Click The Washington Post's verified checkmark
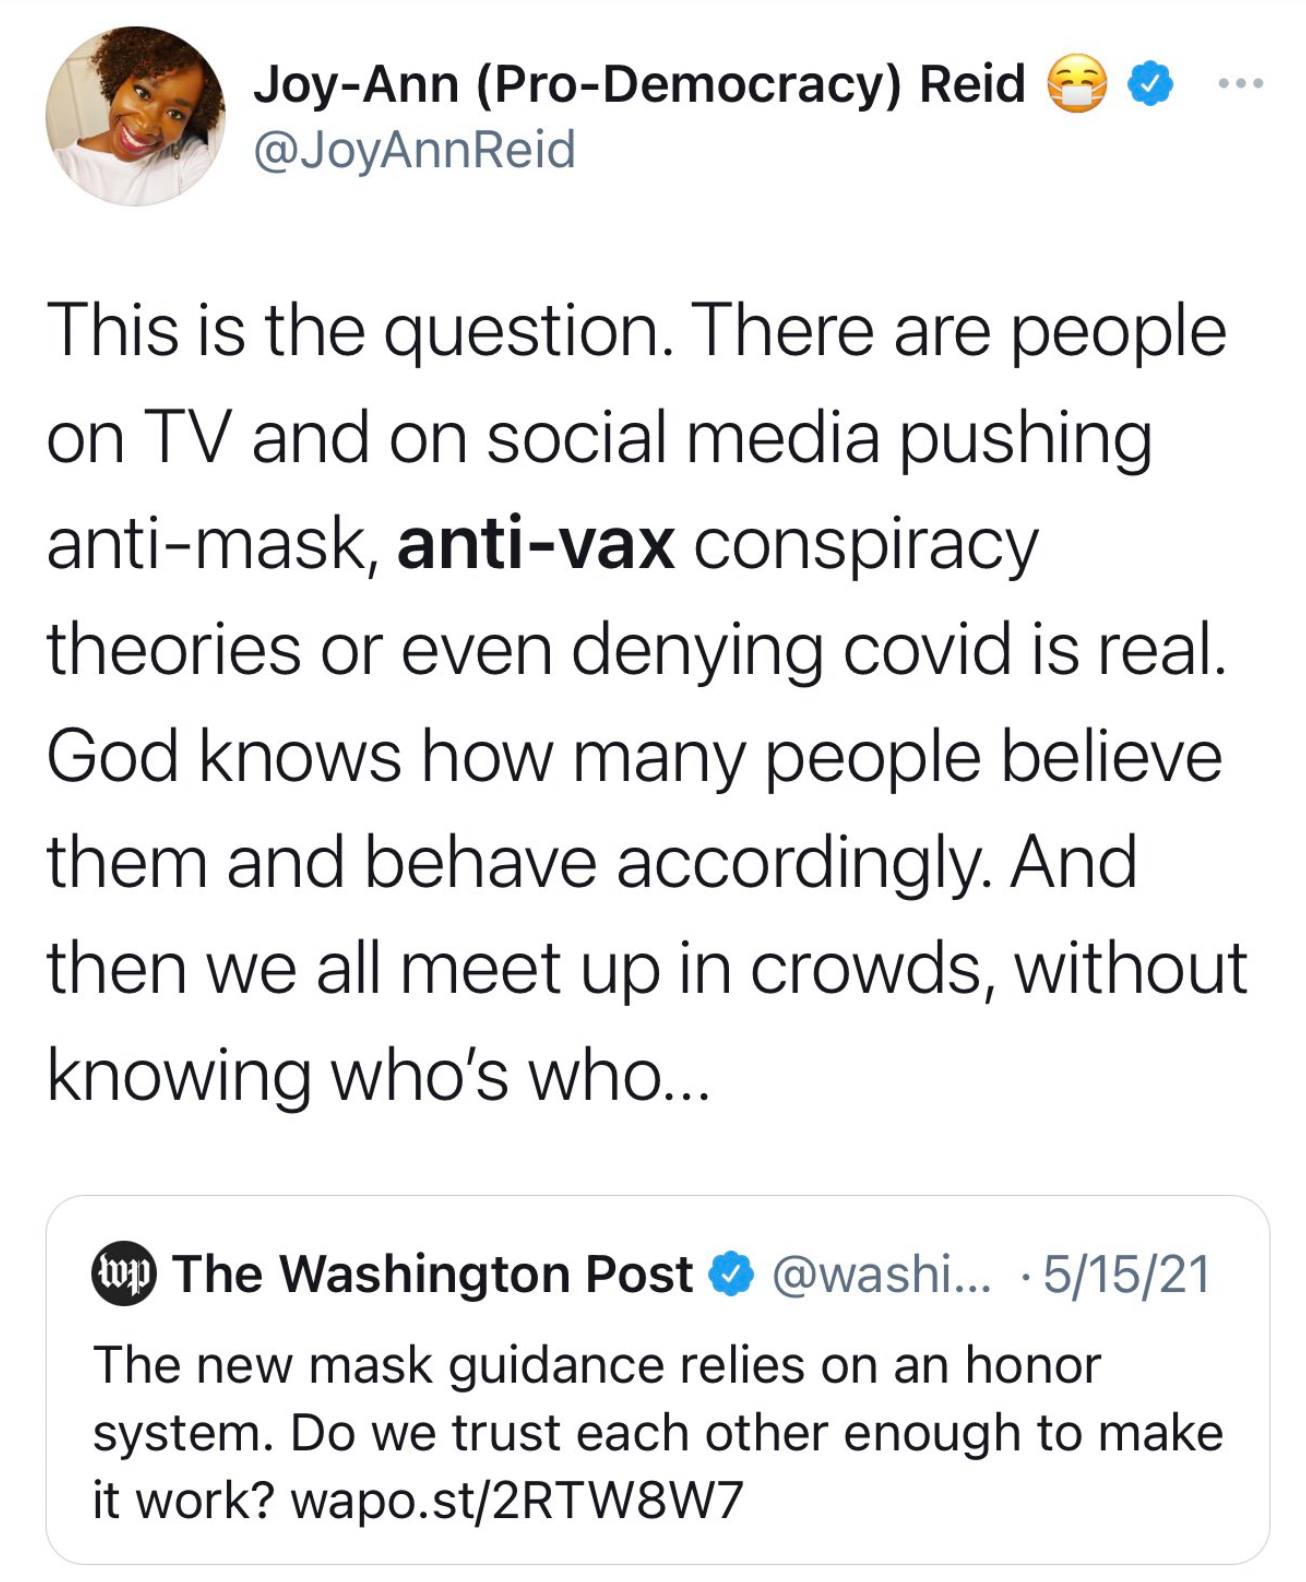The image size is (1306, 1582). [x=730, y=1275]
